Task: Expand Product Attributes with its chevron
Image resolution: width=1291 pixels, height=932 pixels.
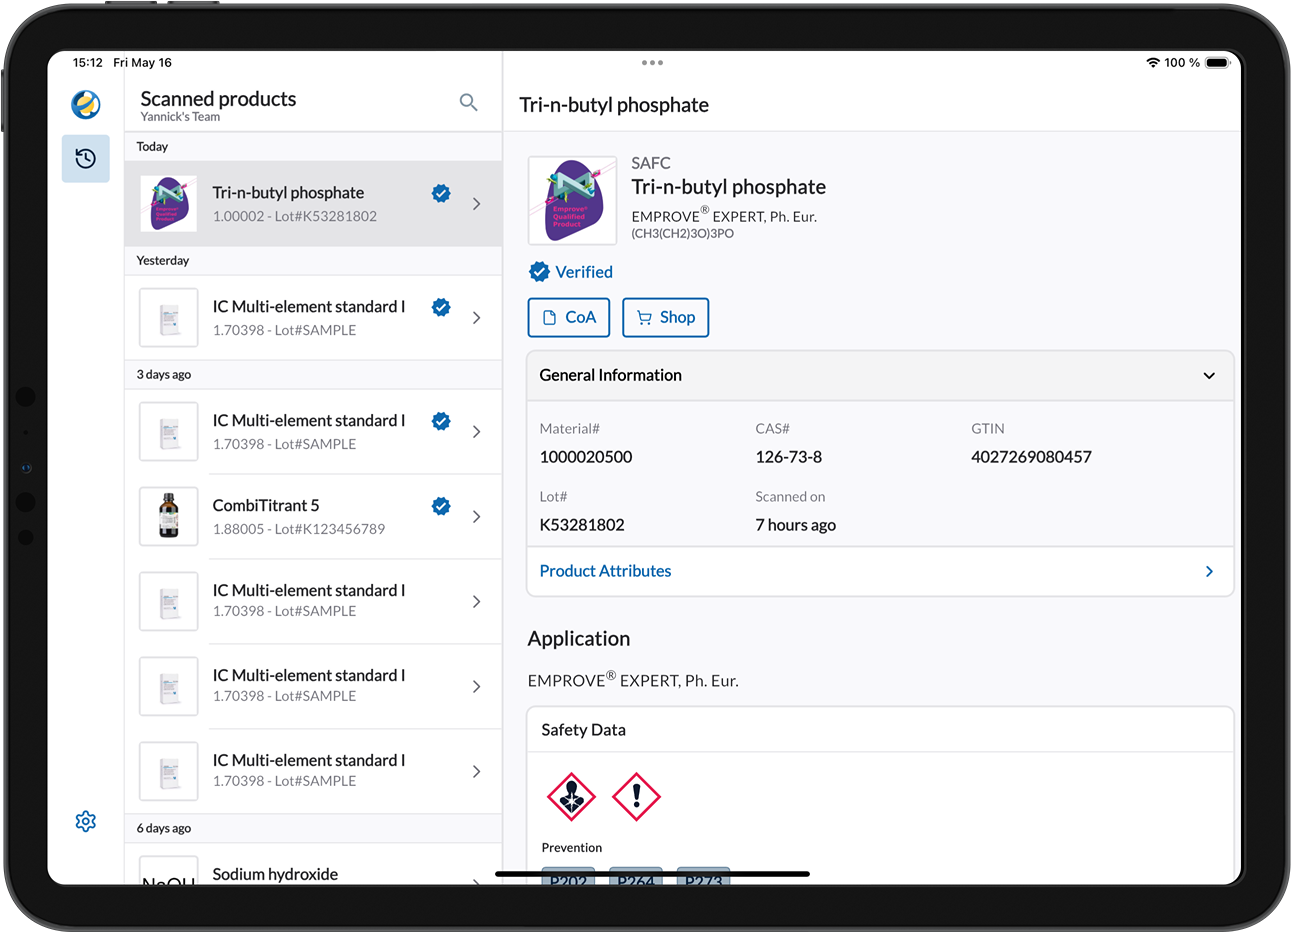Action: coord(1208,571)
